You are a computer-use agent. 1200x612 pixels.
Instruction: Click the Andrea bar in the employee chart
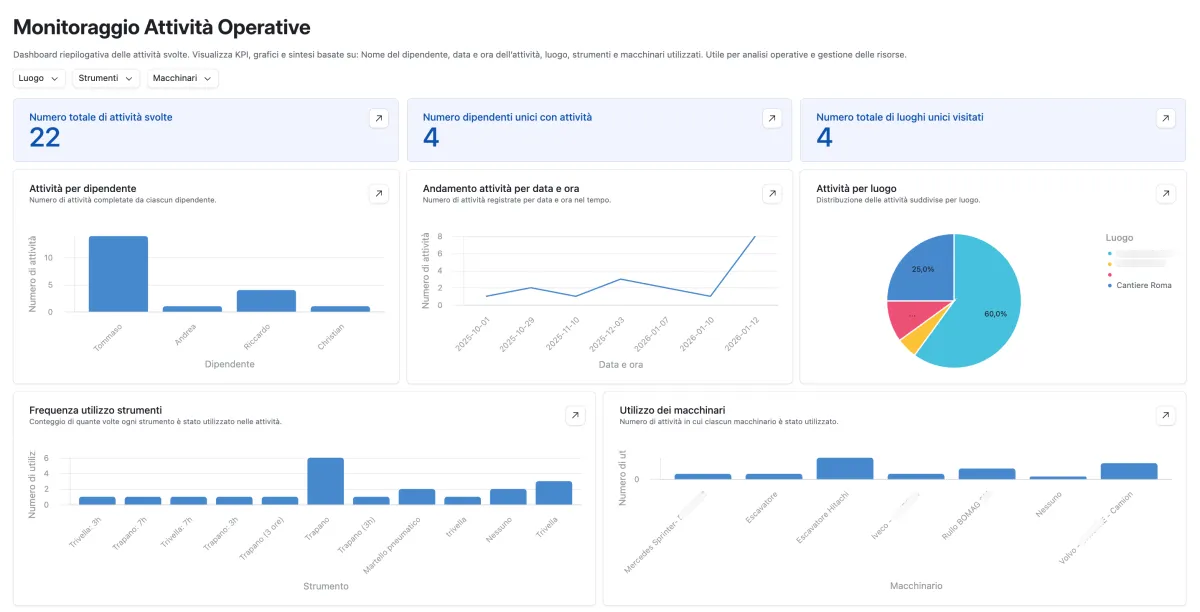(192, 309)
